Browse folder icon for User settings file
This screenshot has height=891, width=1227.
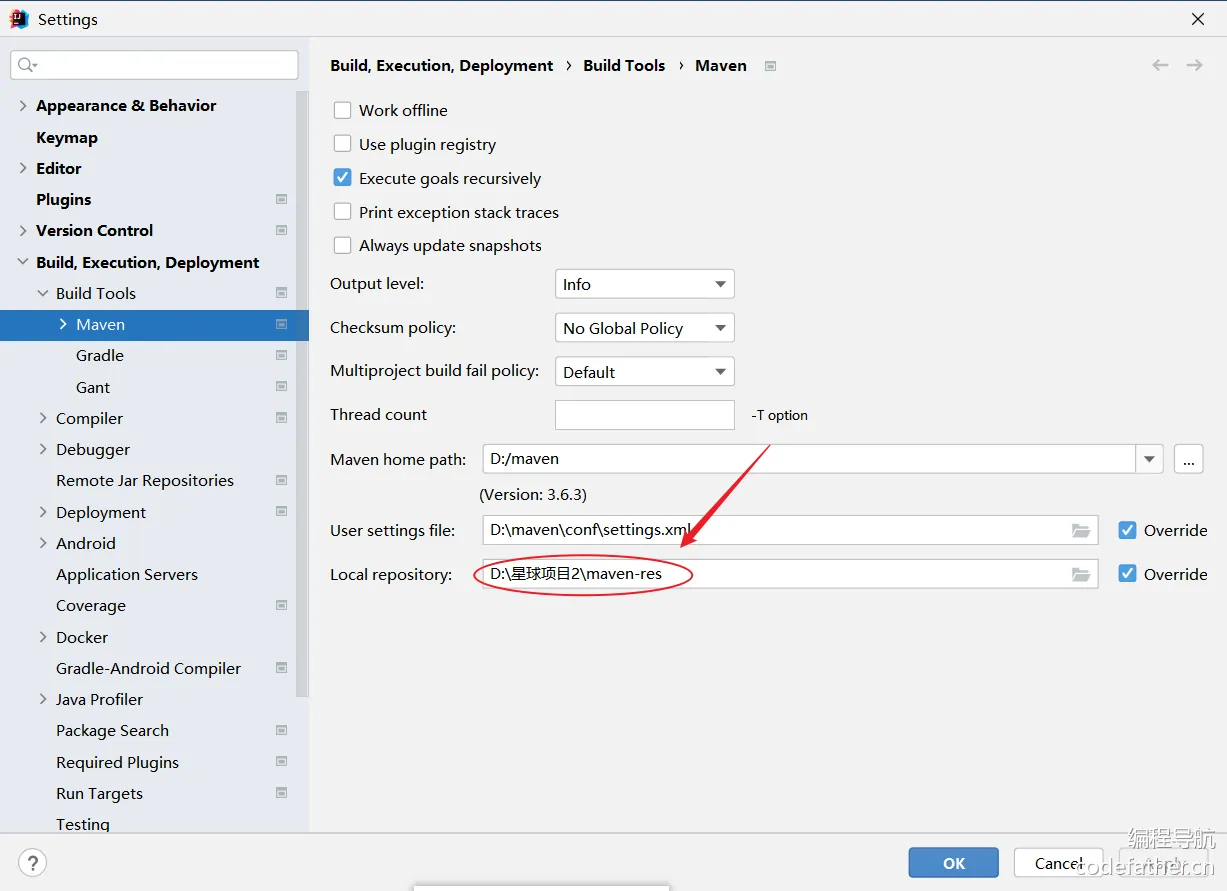[x=1081, y=531]
